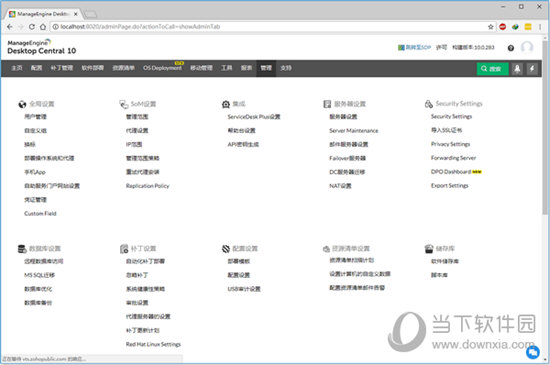Click the integration section gear-house icon
Screen dimensions: 550x365
click(226, 104)
